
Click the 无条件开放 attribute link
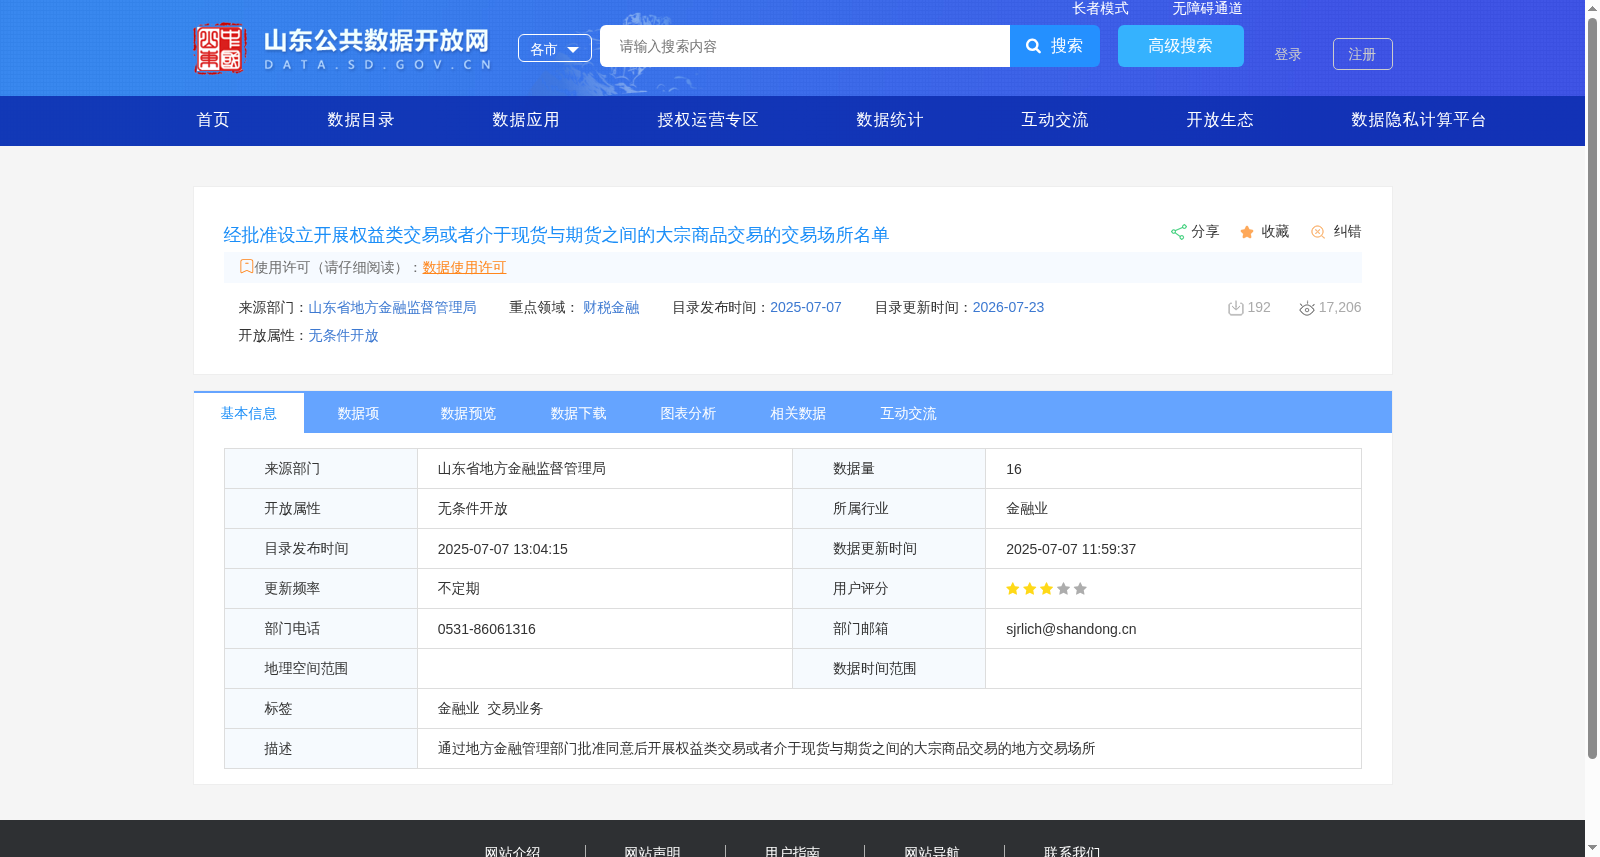click(343, 335)
